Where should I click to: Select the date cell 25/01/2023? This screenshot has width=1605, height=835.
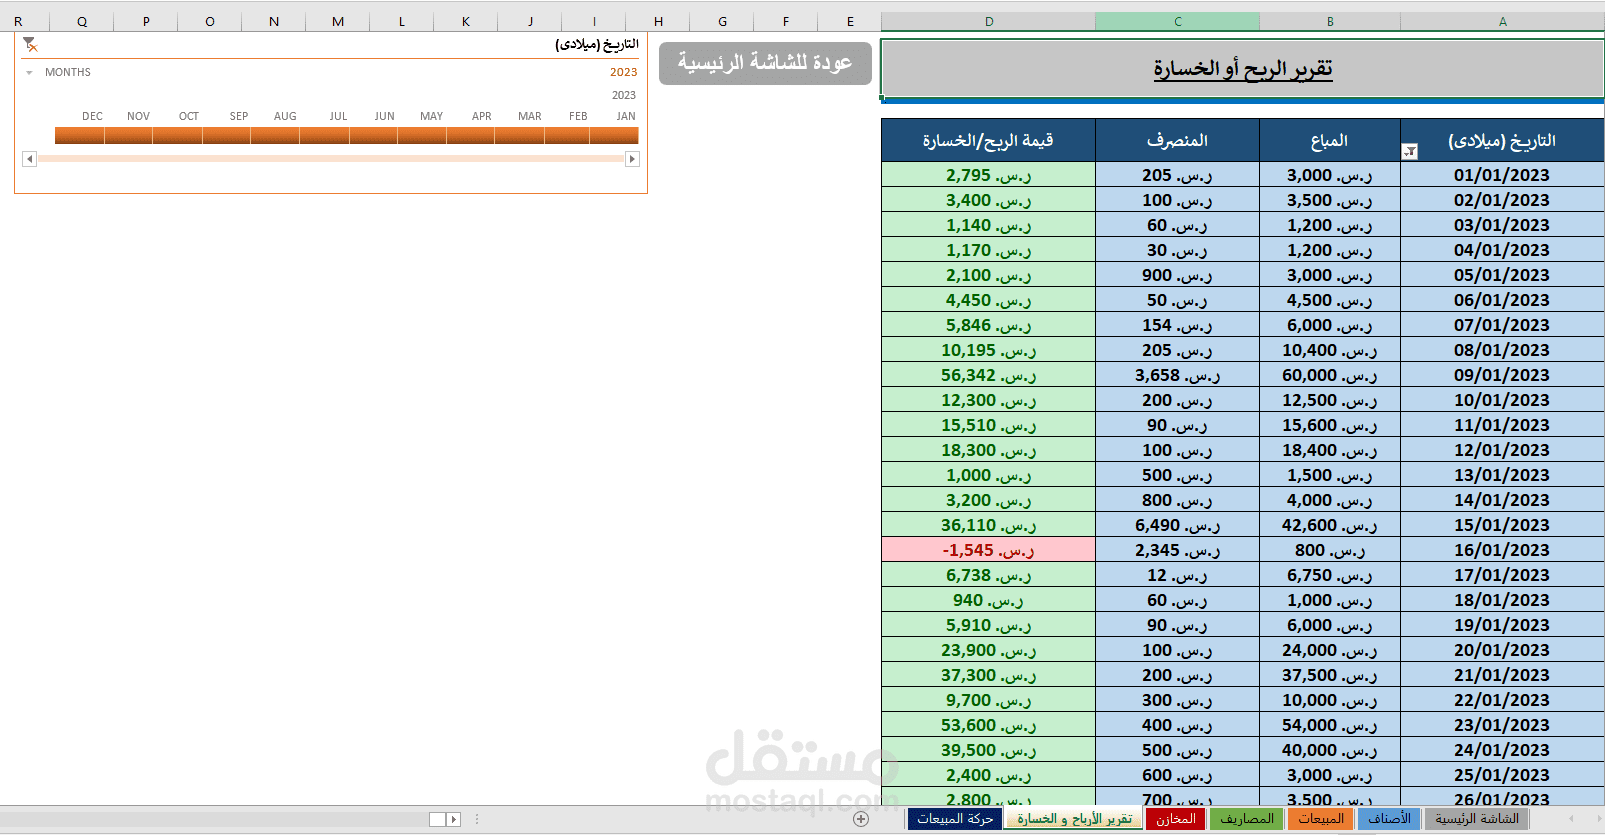[x=1502, y=775]
